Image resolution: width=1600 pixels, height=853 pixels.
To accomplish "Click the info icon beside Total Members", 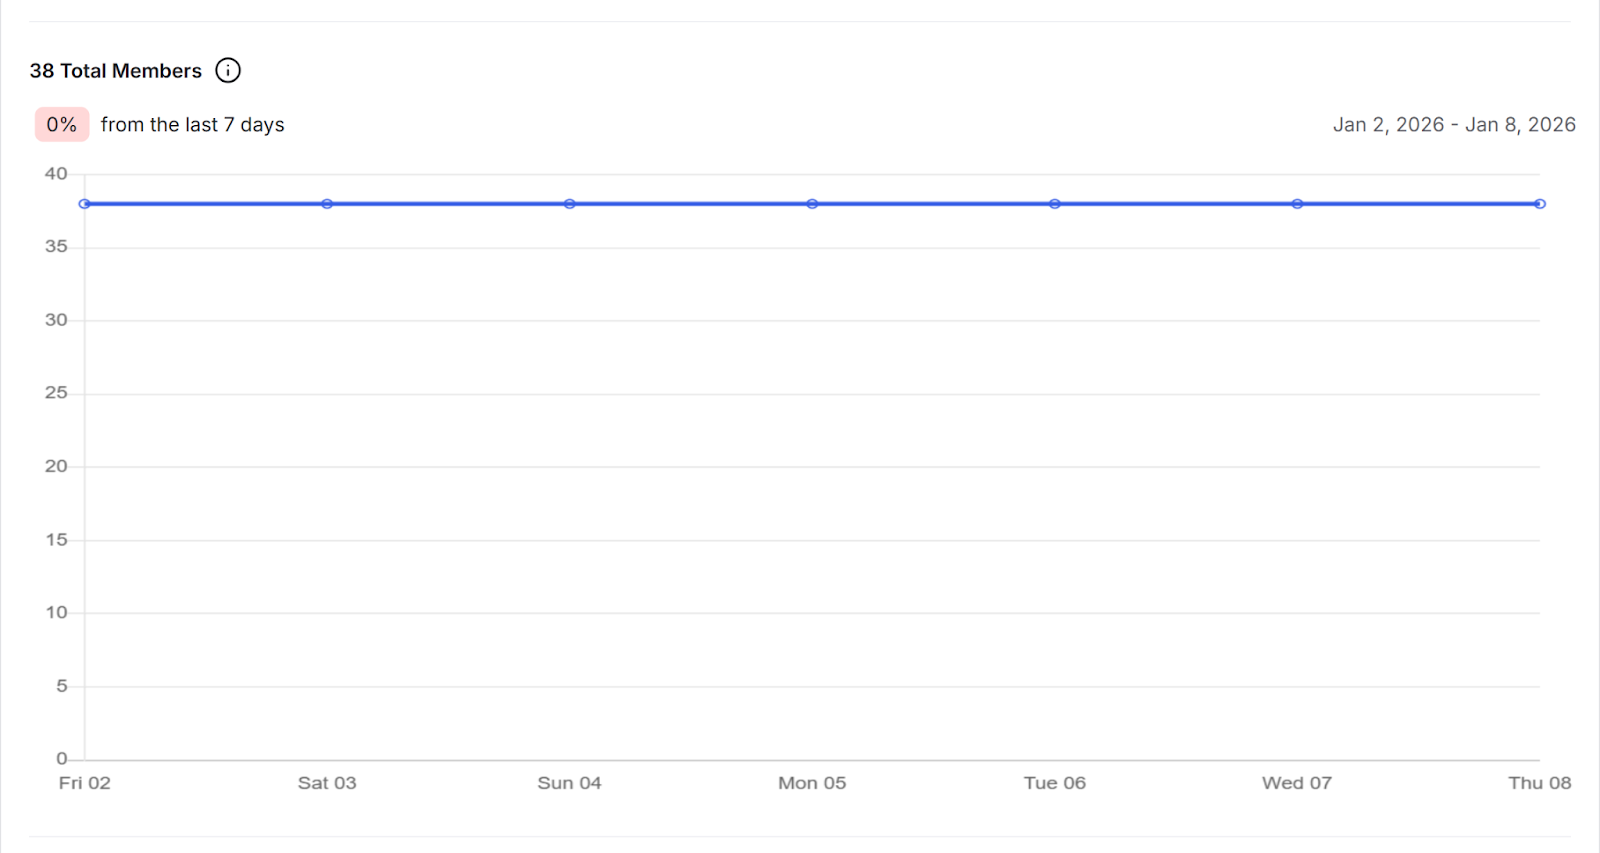I will tap(228, 71).
